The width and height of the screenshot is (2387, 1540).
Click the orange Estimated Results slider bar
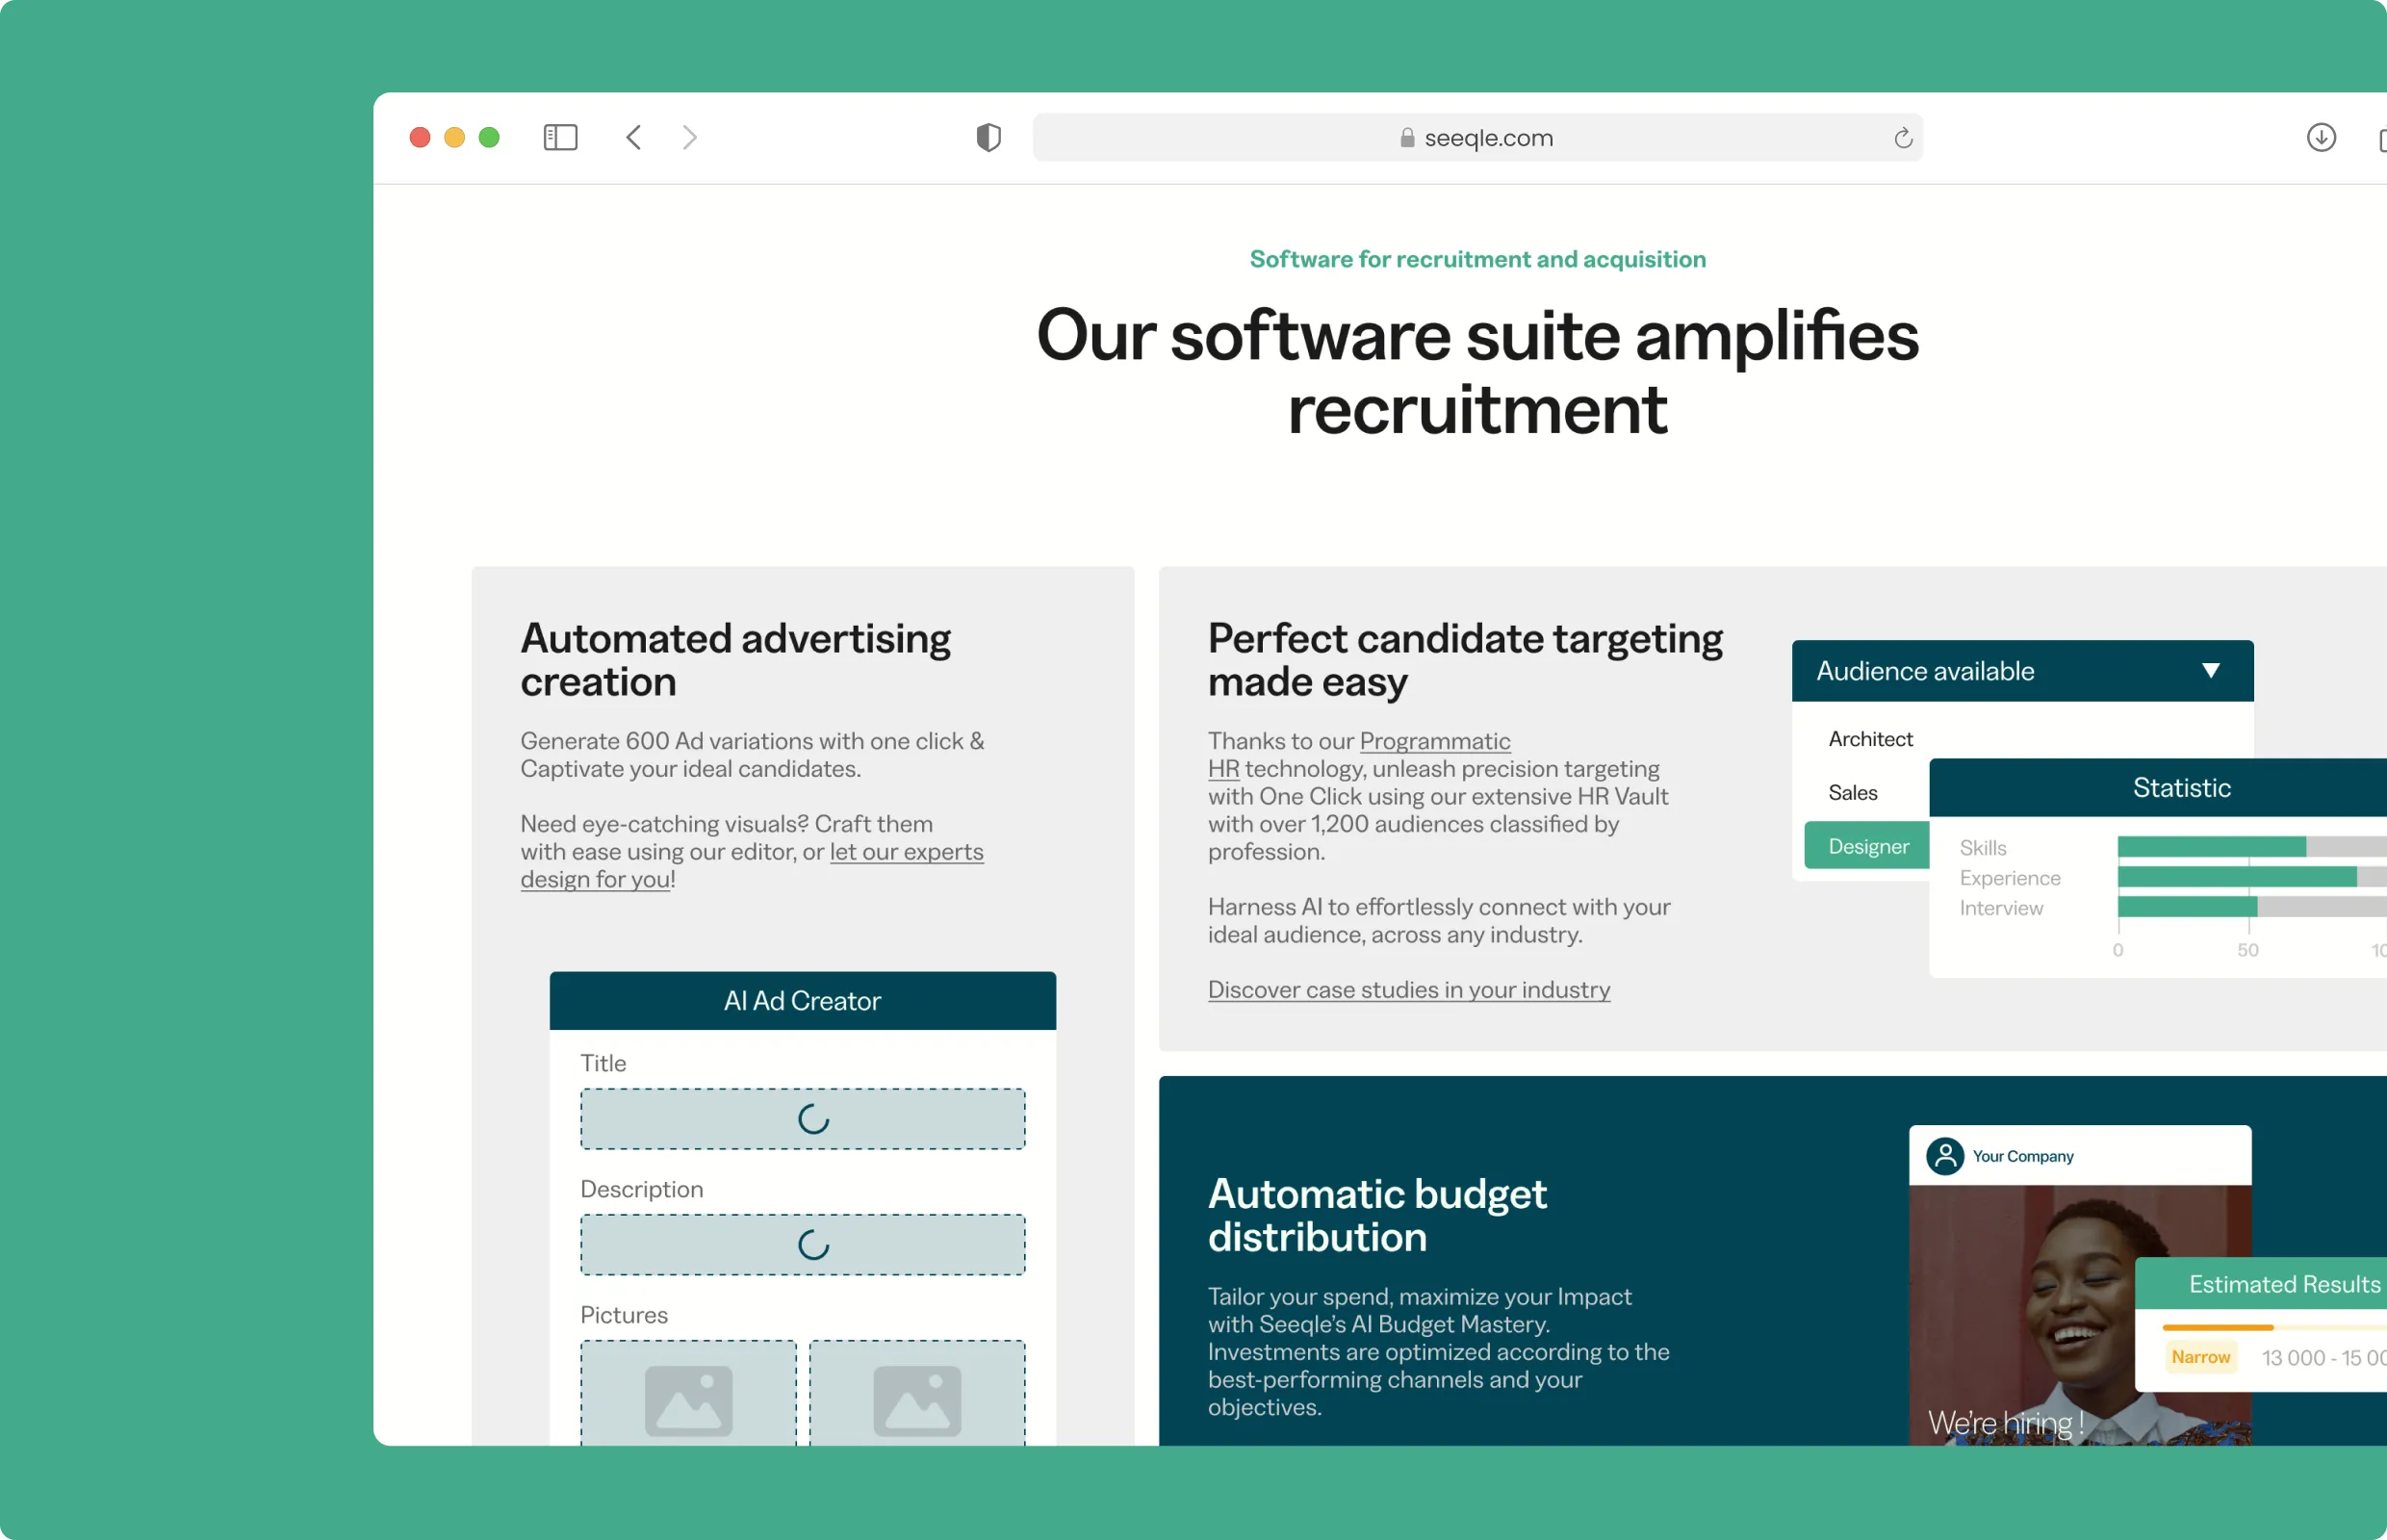click(x=2217, y=1327)
